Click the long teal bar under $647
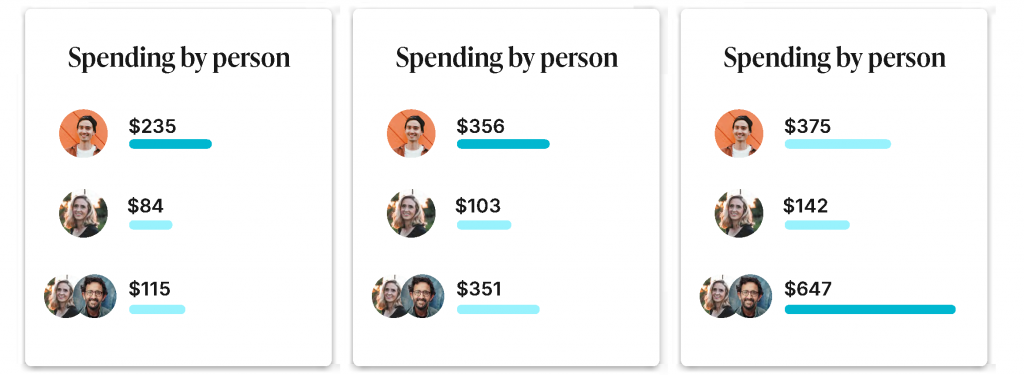1024x375 pixels. pyautogui.click(x=870, y=309)
